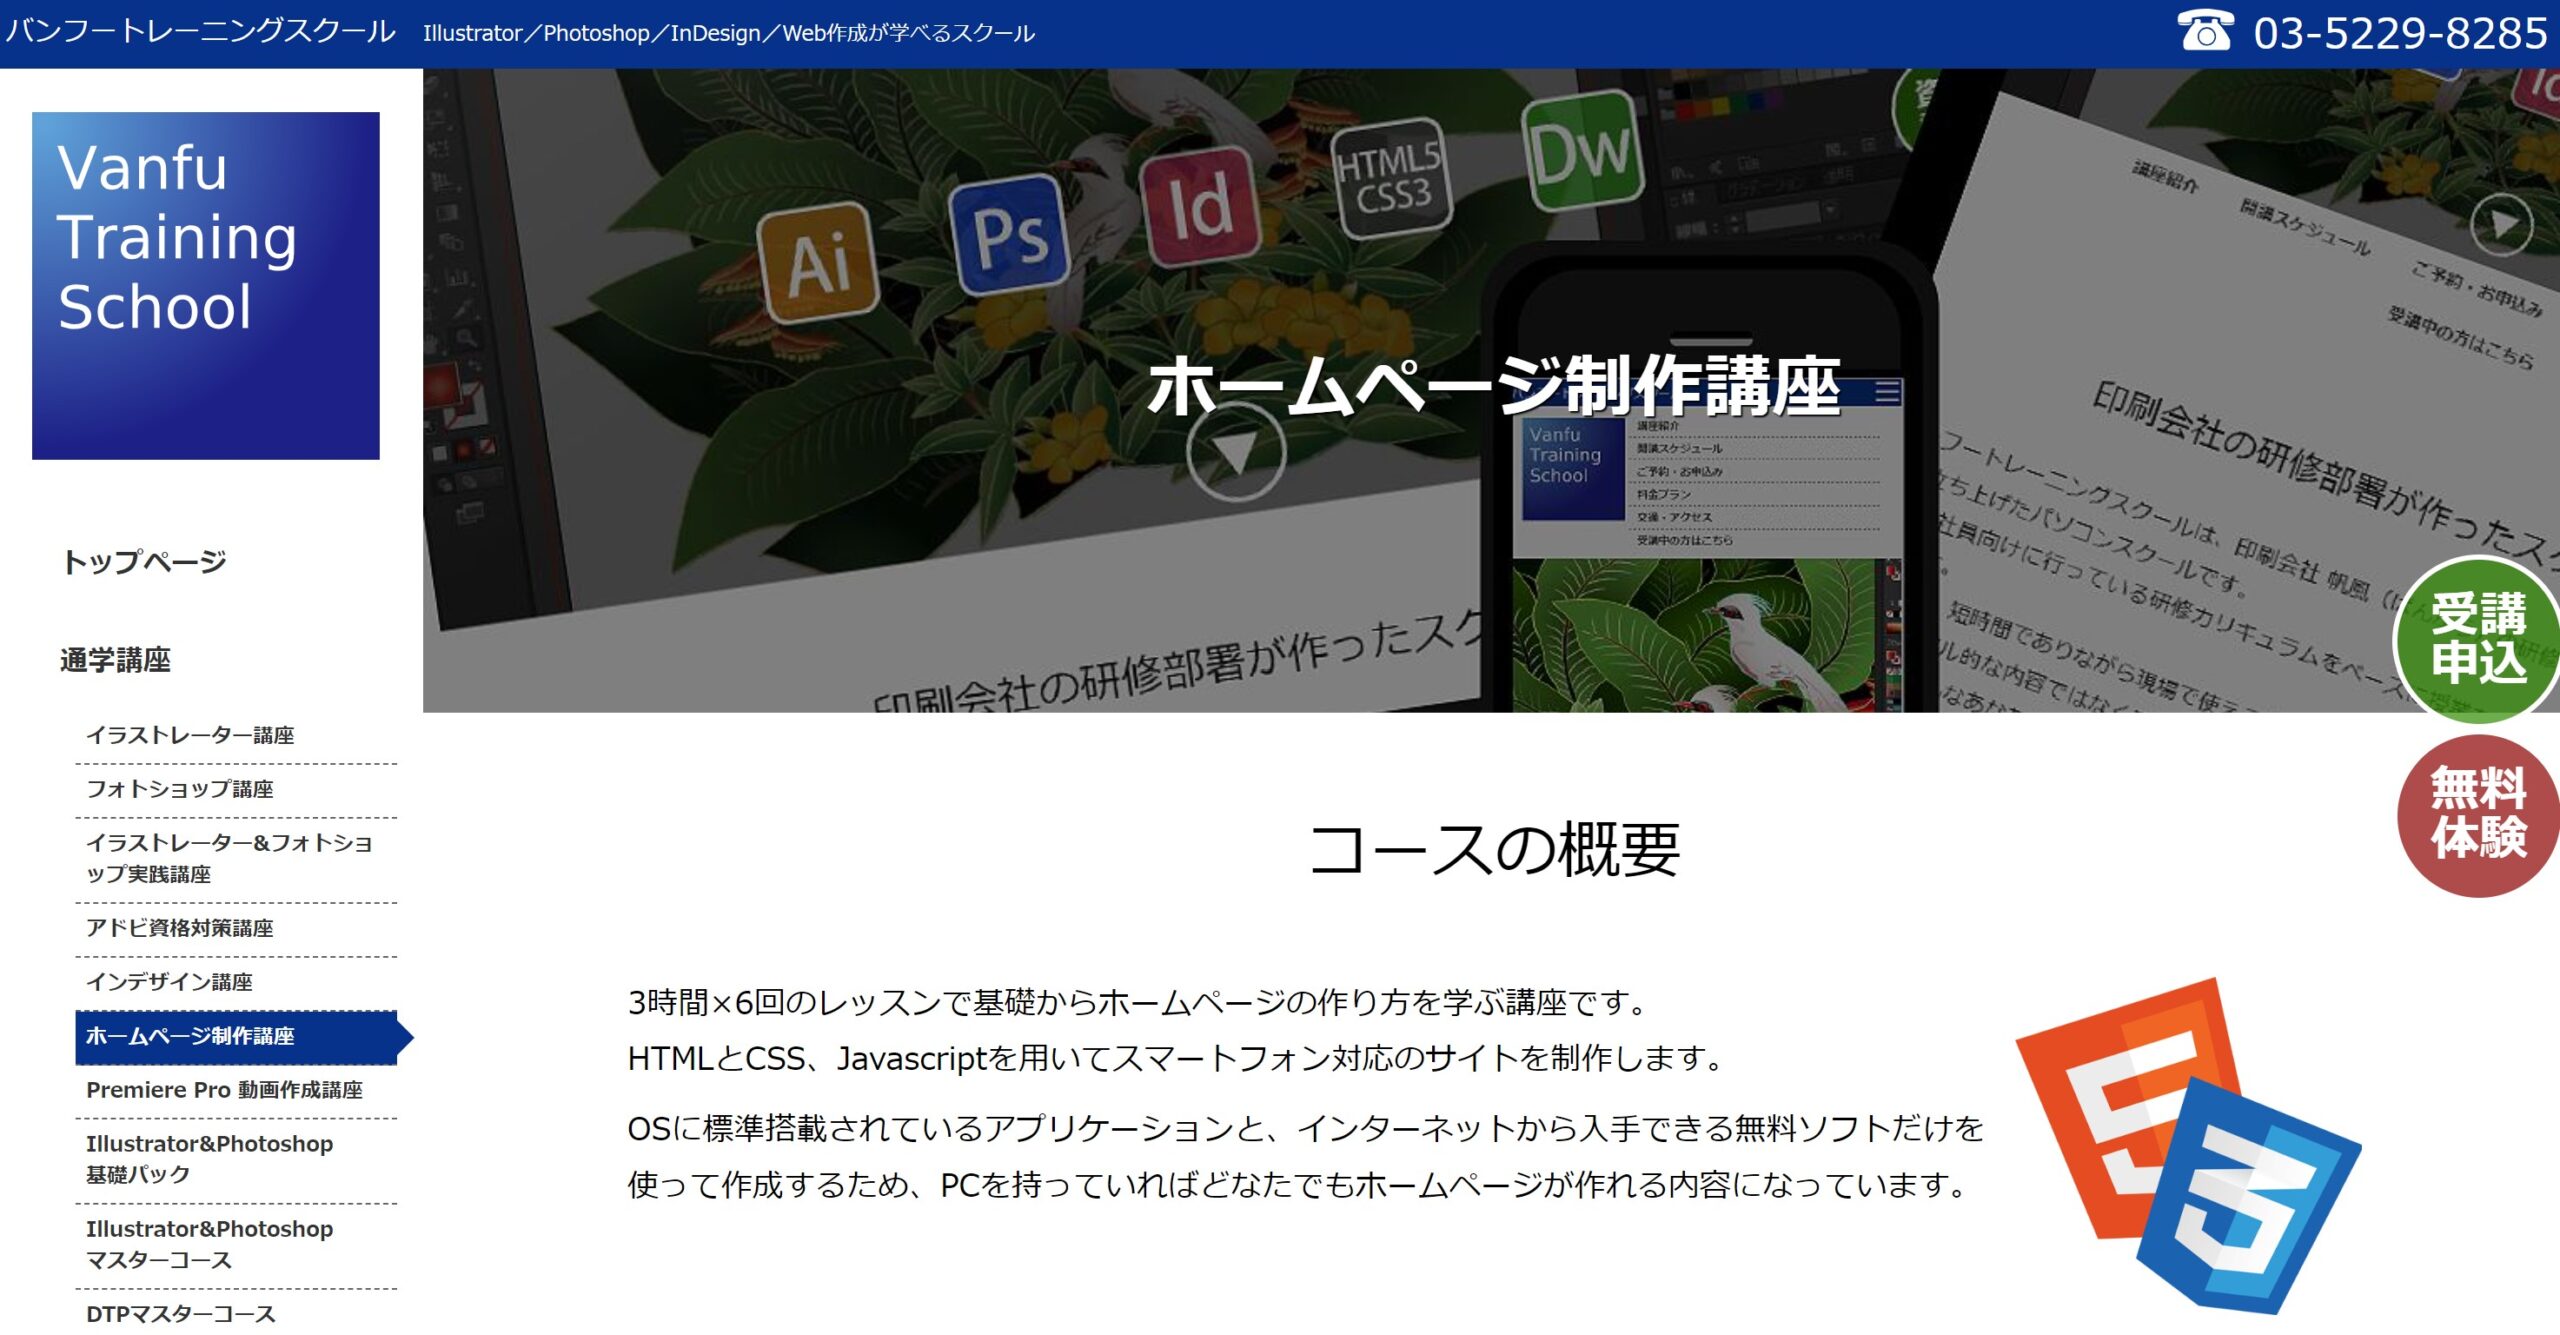Click the HTML5 CSS3 logo image
This screenshot has width=2560, height=1335.
point(2190,1145)
